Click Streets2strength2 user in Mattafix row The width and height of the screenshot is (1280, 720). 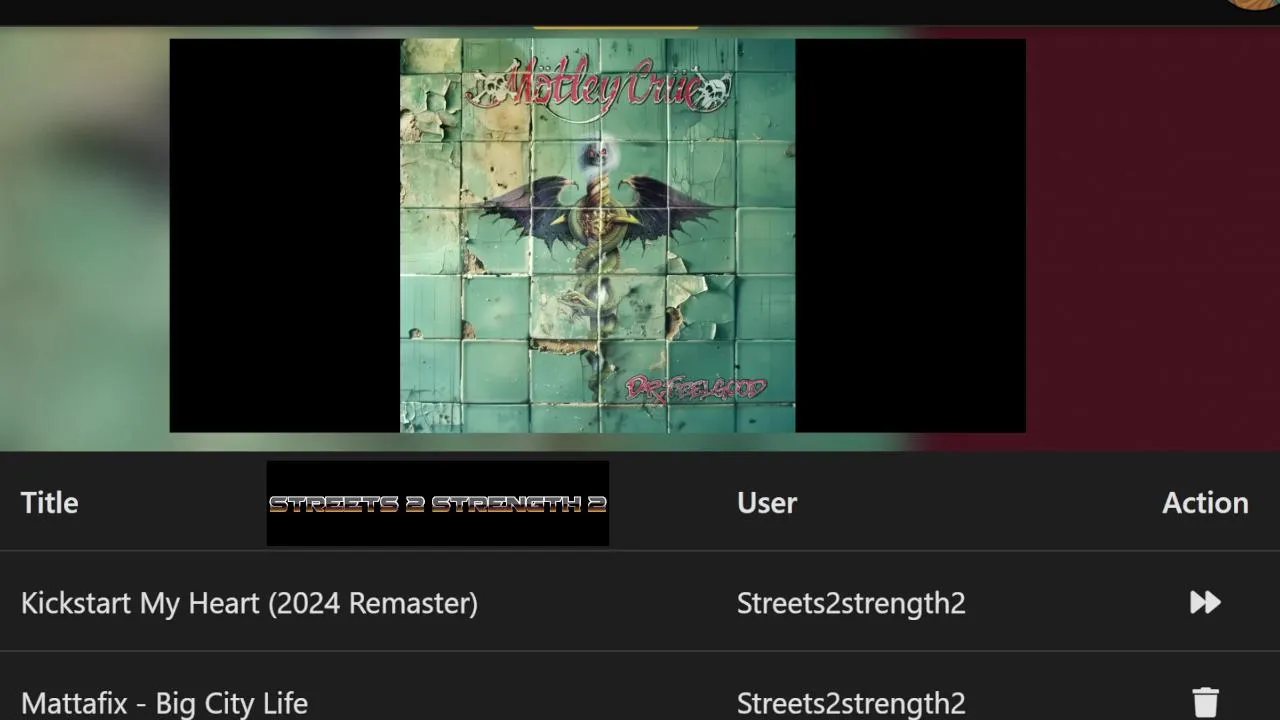click(851, 703)
